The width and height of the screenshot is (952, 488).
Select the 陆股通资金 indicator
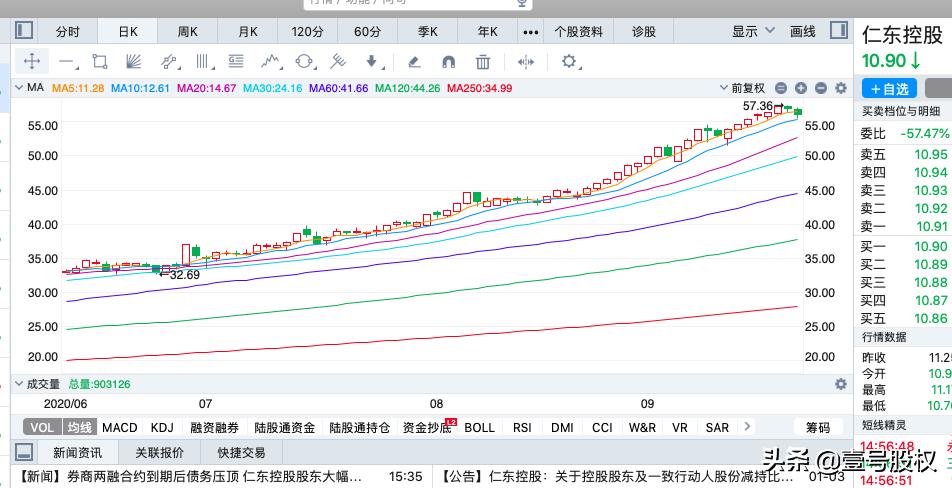pos(285,427)
